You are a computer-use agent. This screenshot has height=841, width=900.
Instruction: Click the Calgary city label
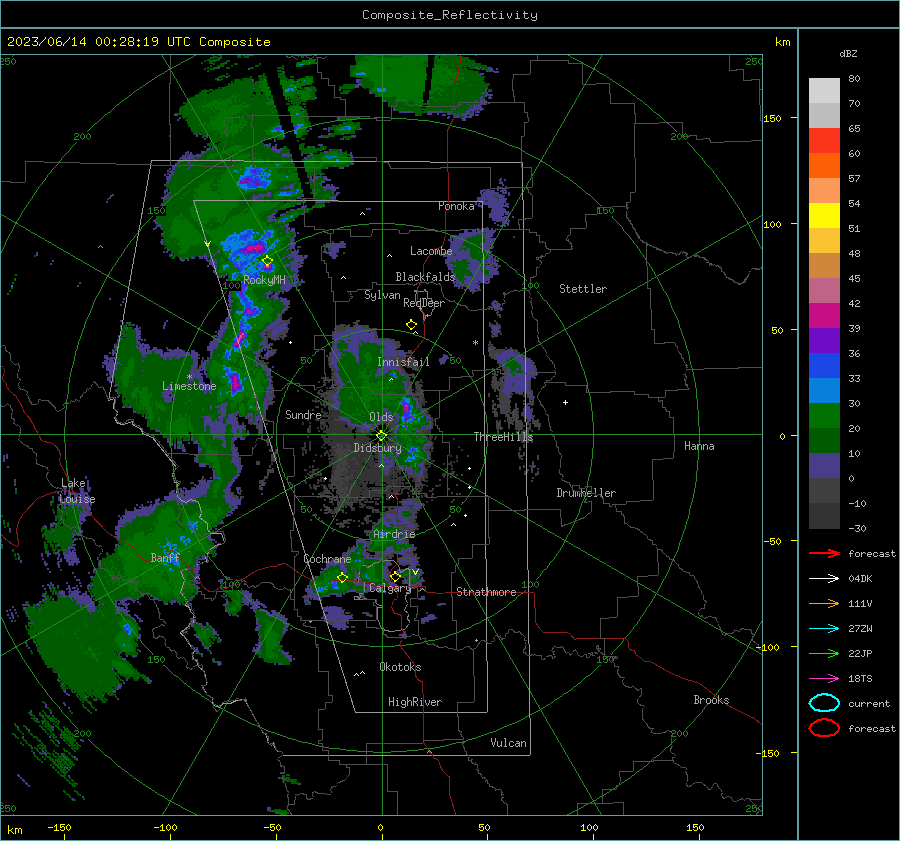(x=390, y=588)
